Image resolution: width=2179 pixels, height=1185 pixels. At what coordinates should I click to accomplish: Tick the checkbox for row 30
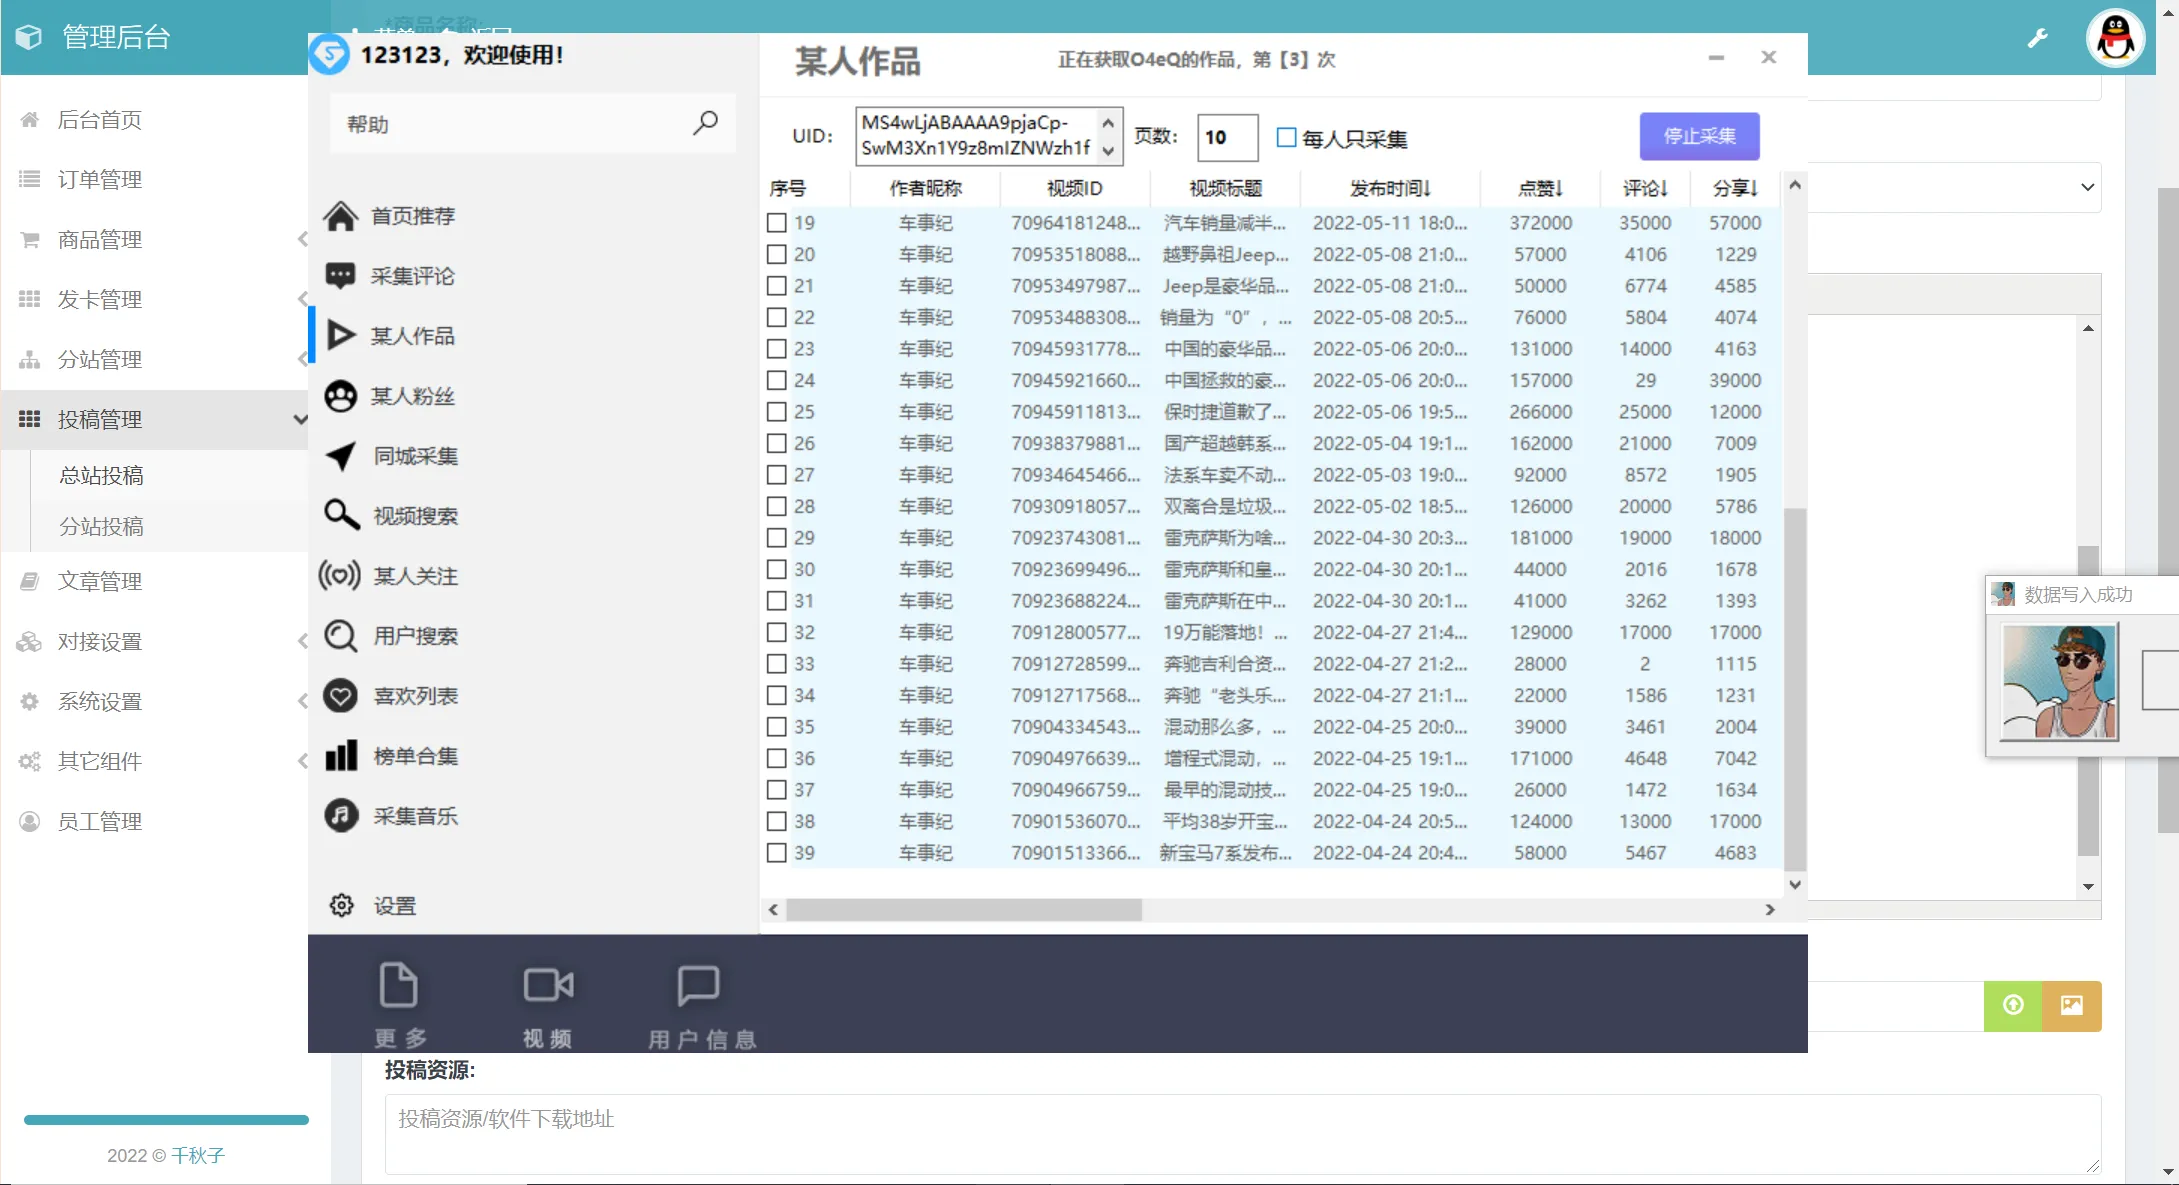777,570
